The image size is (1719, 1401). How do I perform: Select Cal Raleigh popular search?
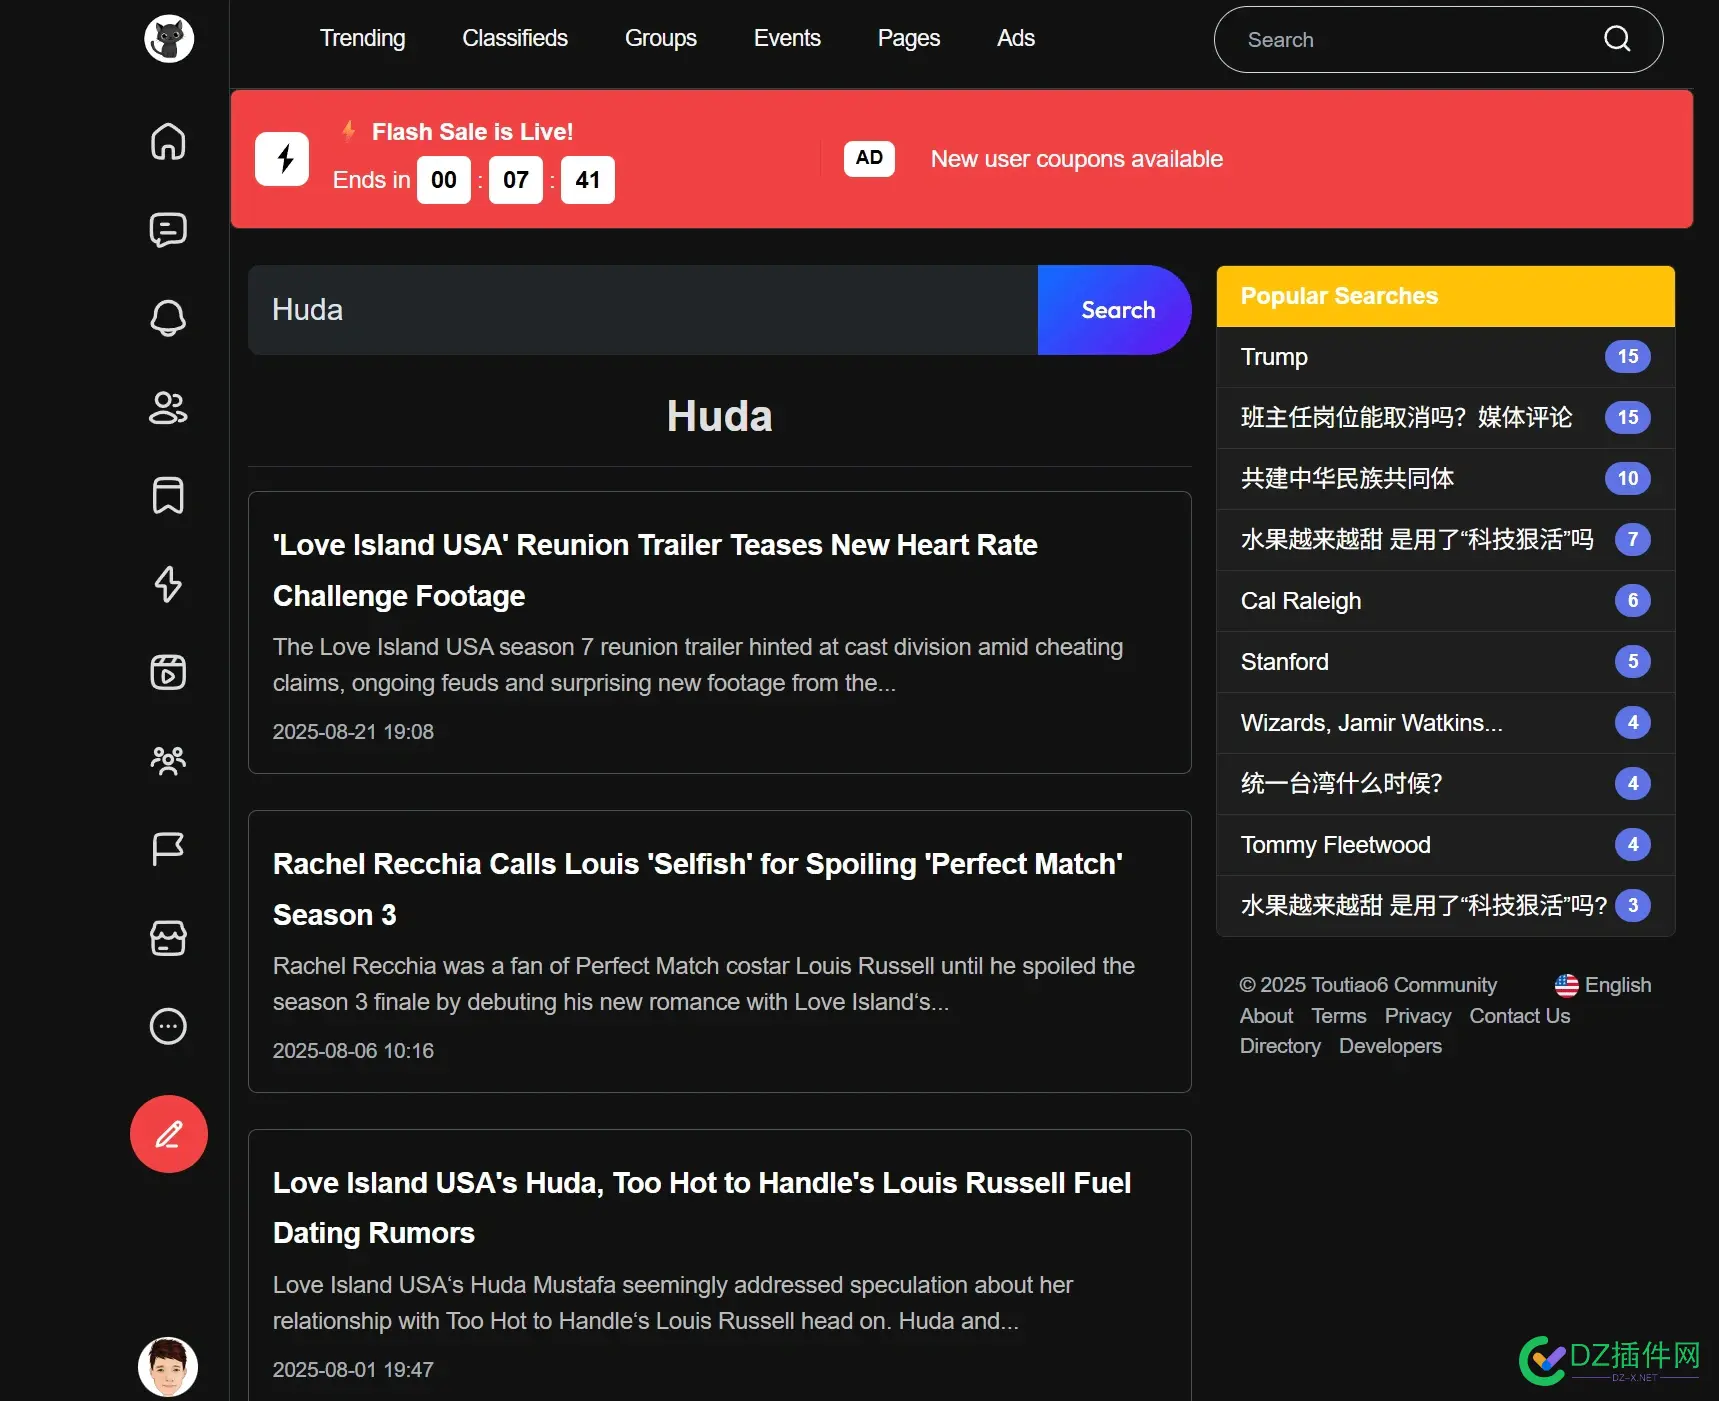pos(1446,601)
